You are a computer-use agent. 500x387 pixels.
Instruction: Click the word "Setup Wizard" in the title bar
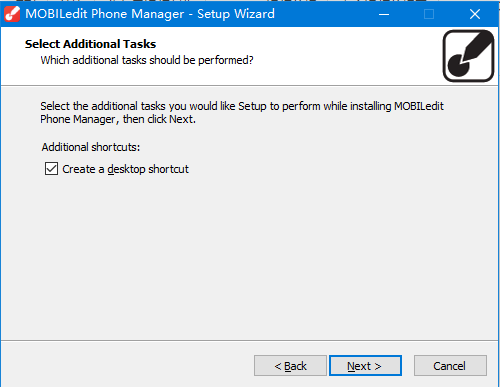tap(236, 14)
